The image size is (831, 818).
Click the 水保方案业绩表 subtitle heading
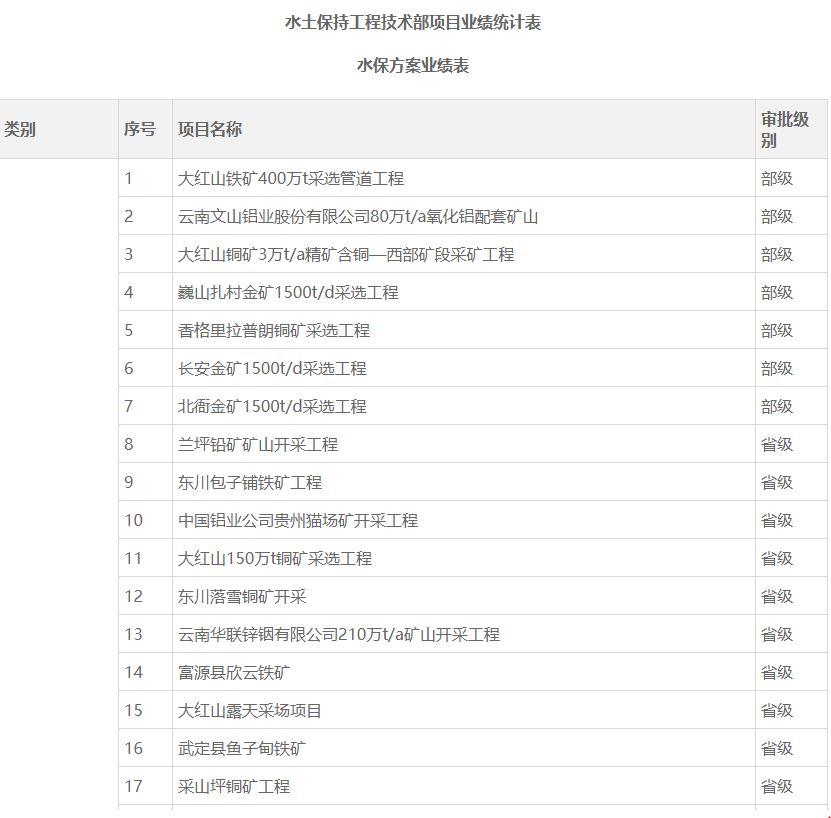click(413, 66)
